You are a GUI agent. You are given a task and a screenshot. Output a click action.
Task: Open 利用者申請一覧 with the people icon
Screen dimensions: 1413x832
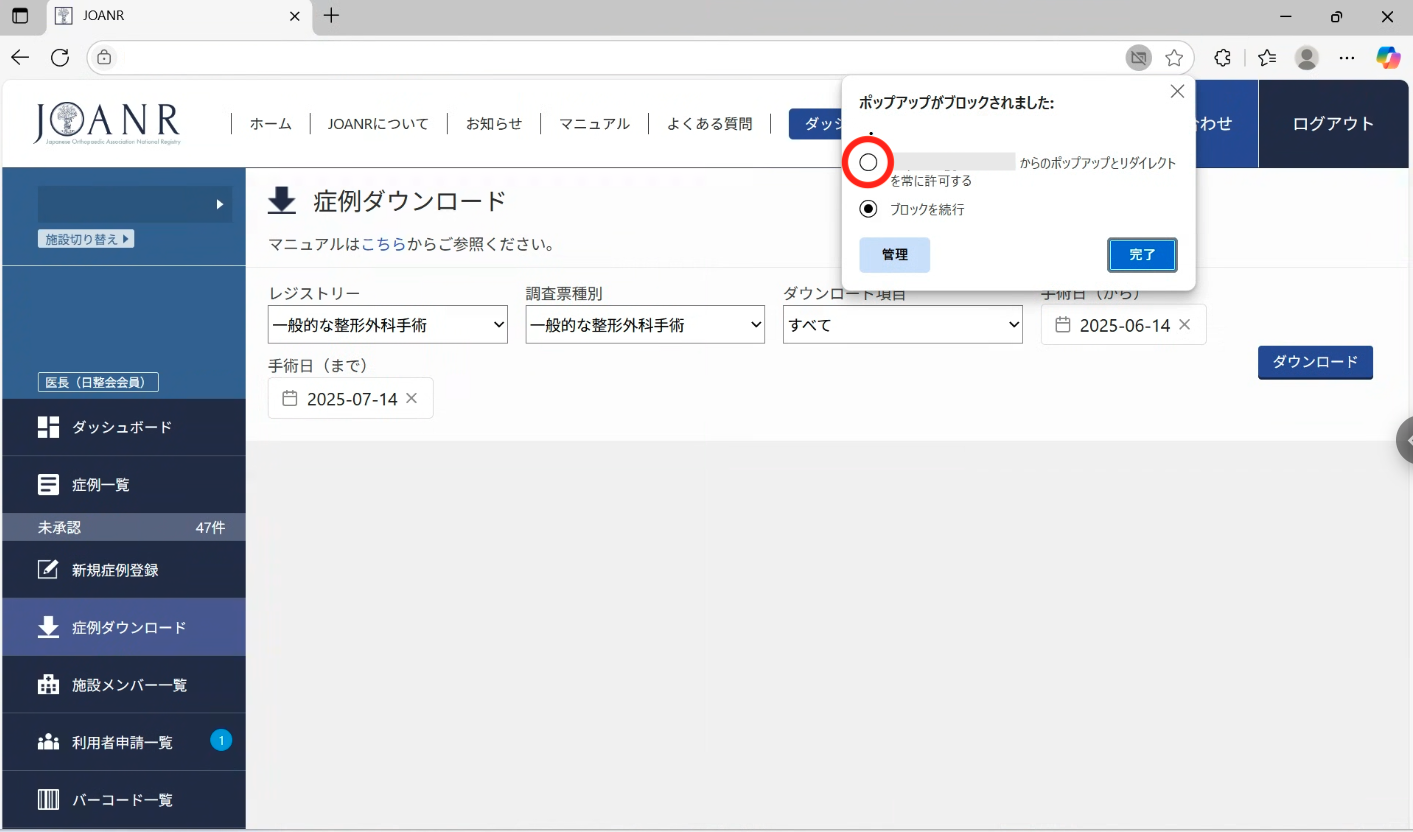(47, 742)
